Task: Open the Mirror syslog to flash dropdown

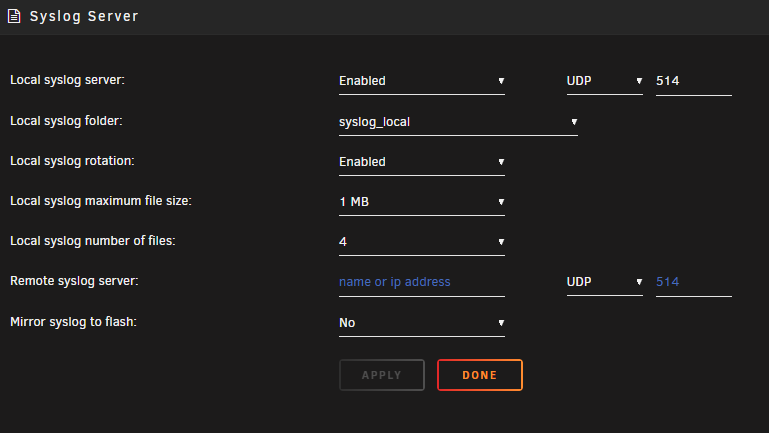Action: (422, 323)
